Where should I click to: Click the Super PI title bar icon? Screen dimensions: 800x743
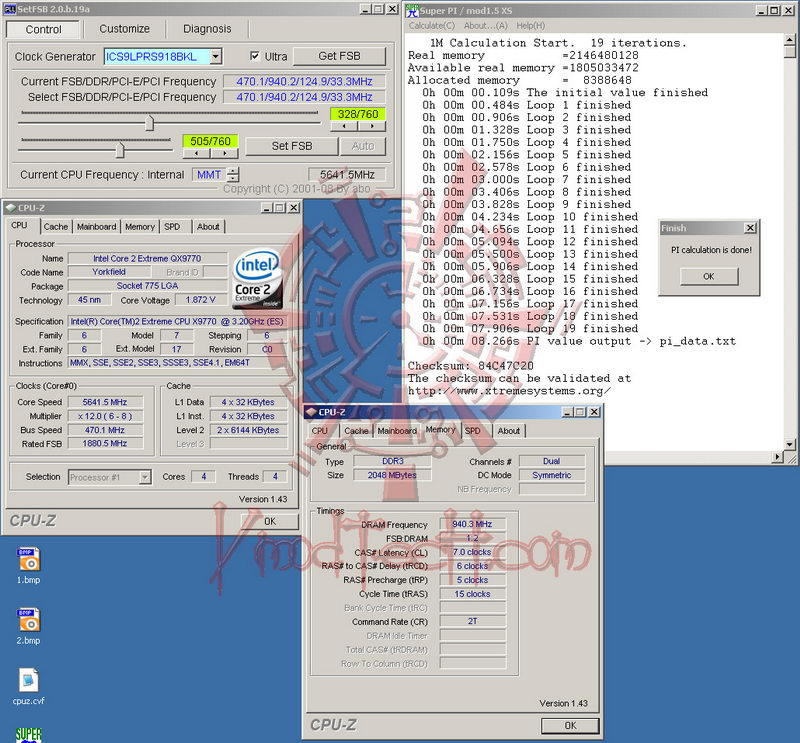pos(412,10)
